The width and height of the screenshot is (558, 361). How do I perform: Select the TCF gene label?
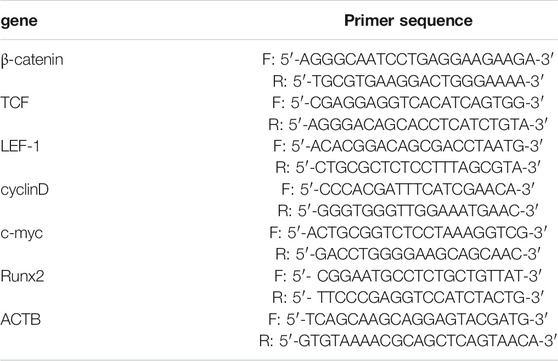(15, 103)
